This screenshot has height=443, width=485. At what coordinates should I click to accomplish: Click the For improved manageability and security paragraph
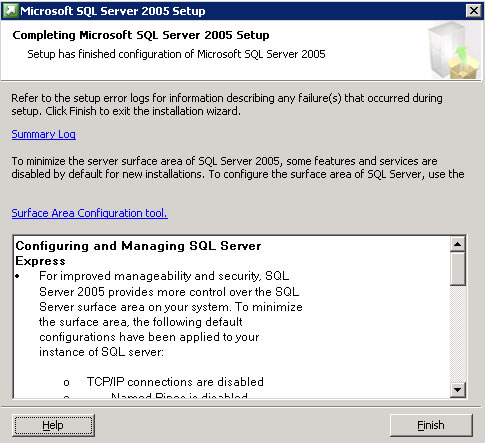(x=171, y=314)
